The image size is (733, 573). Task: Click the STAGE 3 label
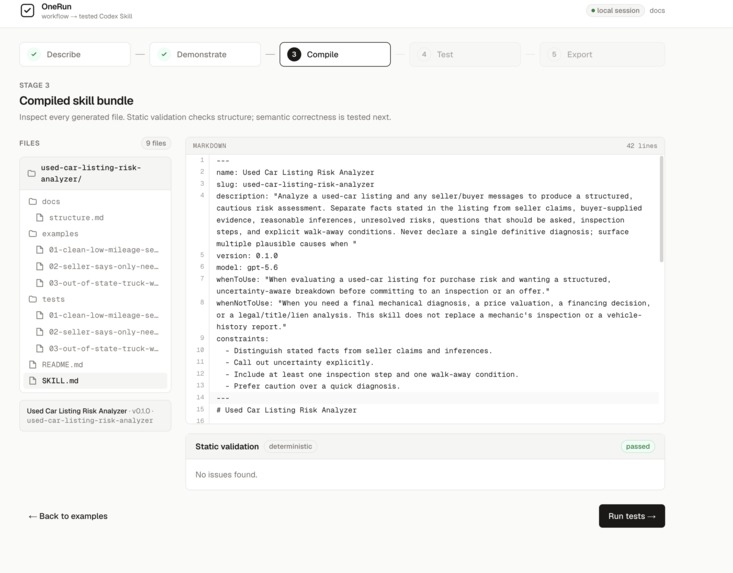coord(34,85)
